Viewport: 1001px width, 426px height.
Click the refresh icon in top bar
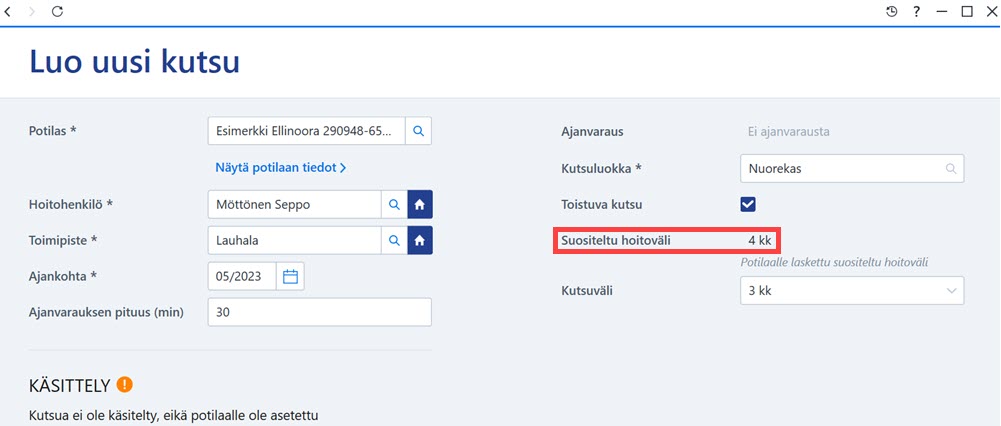pyautogui.click(x=57, y=11)
